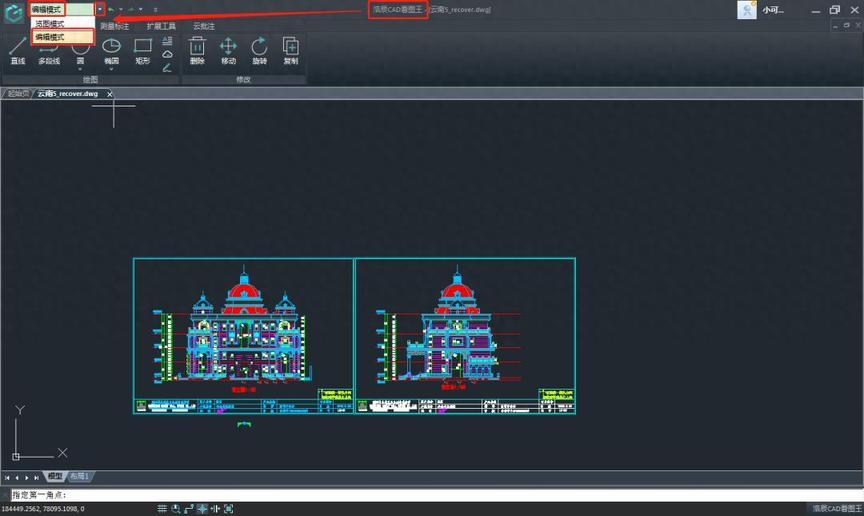Open the mode selector dropdown arrow
The height and width of the screenshot is (516, 864).
tap(99, 9)
